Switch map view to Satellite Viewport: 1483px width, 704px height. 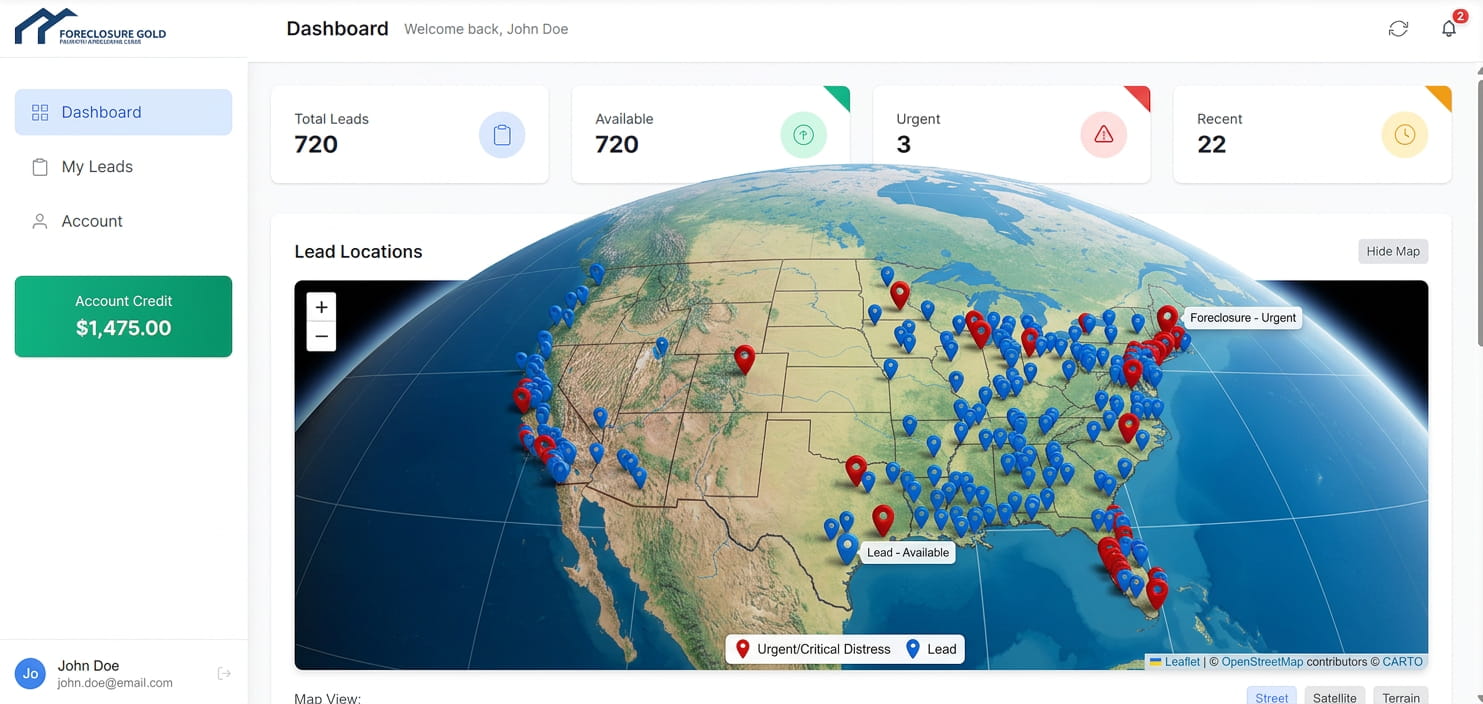click(1334, 697)
